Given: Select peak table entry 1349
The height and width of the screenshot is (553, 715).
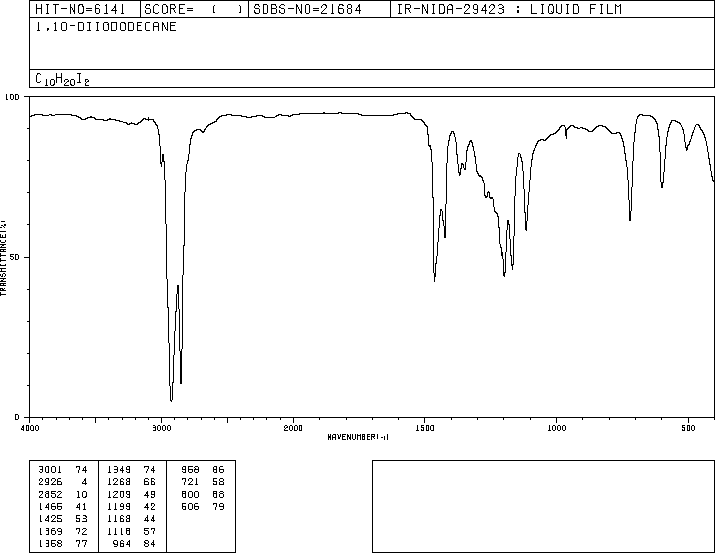Looking at the screenshot, I should click(119, 470).
